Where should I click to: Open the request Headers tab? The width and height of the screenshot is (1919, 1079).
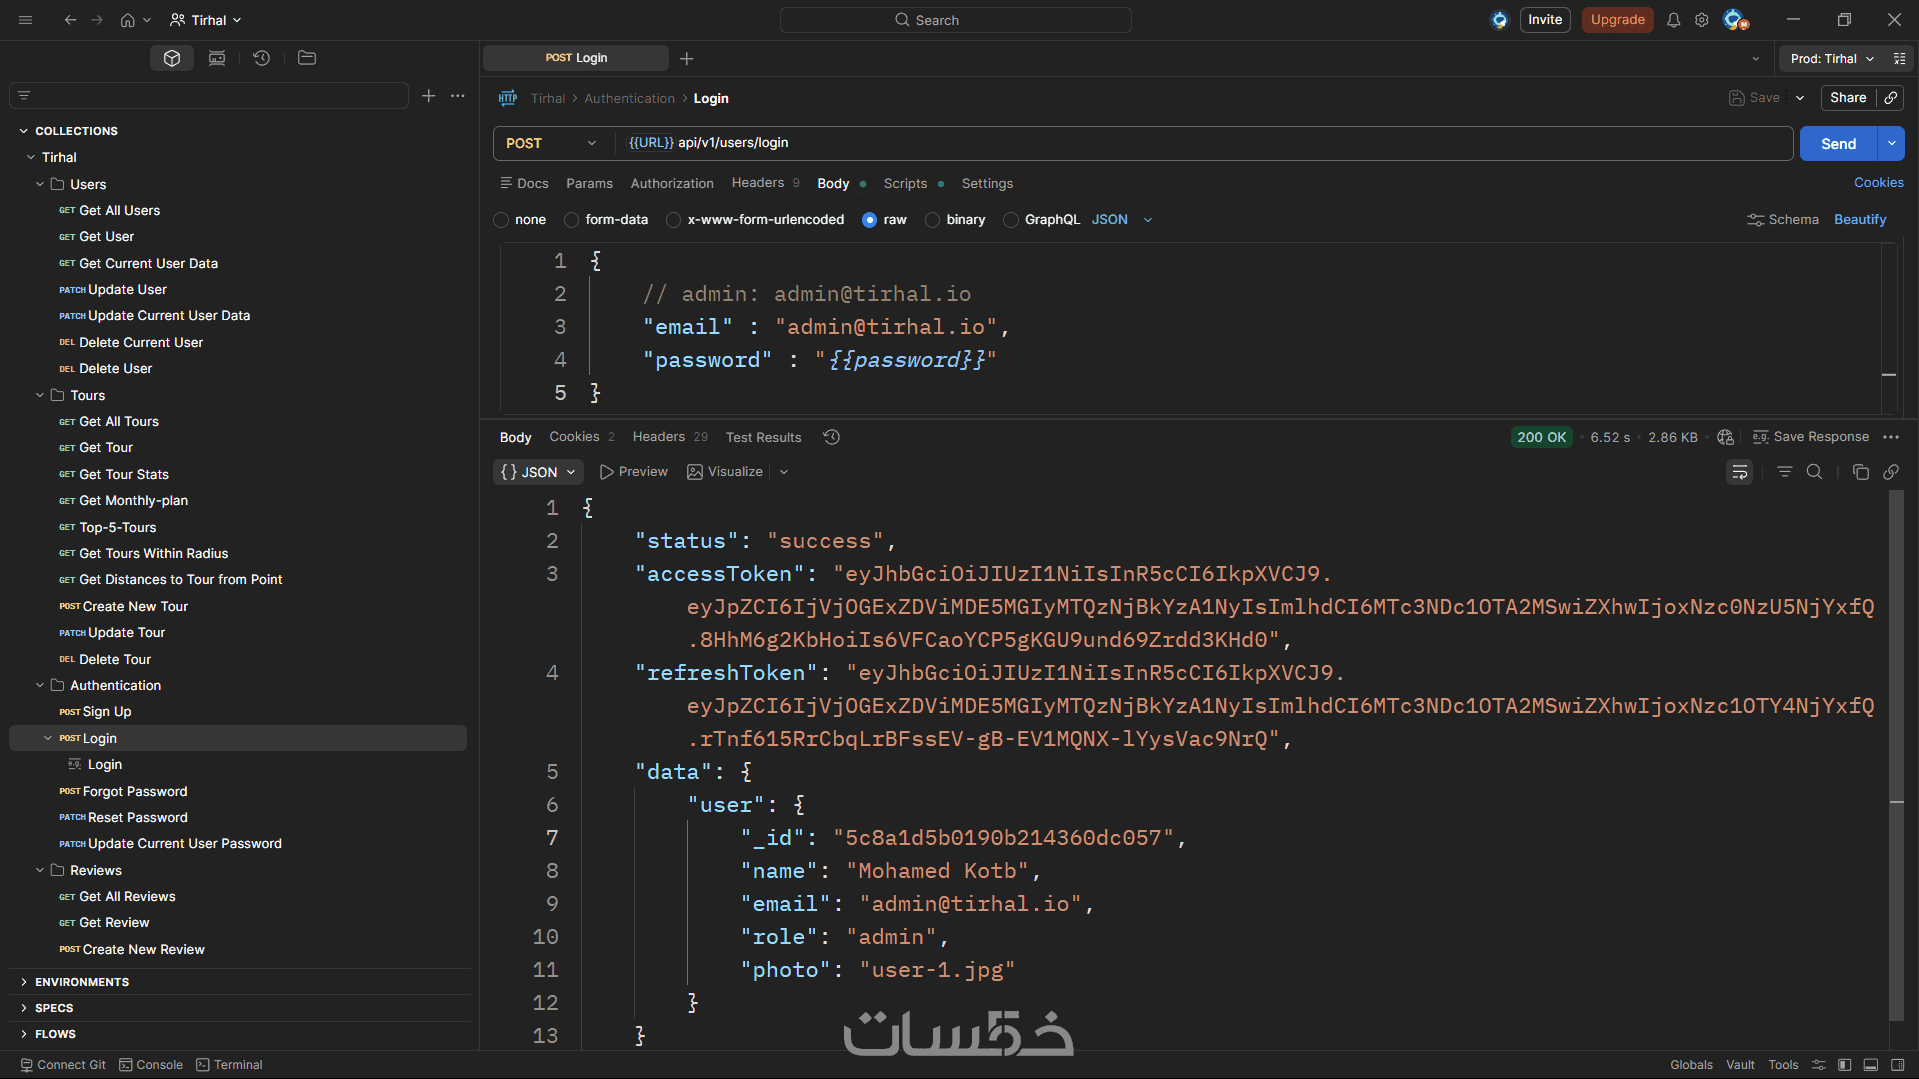click(766, 183)
